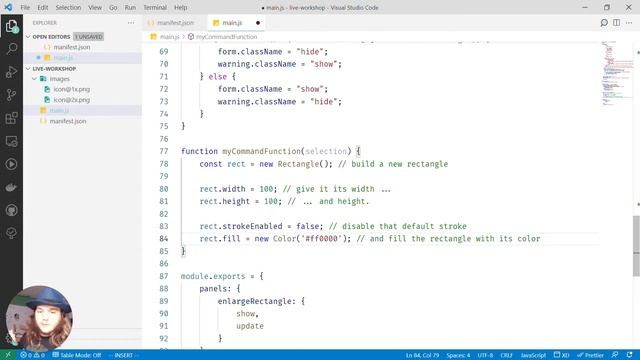Open icon@2x.png in the file tree
The height and width of the screenshot is (360, 640).
[72, 100]
